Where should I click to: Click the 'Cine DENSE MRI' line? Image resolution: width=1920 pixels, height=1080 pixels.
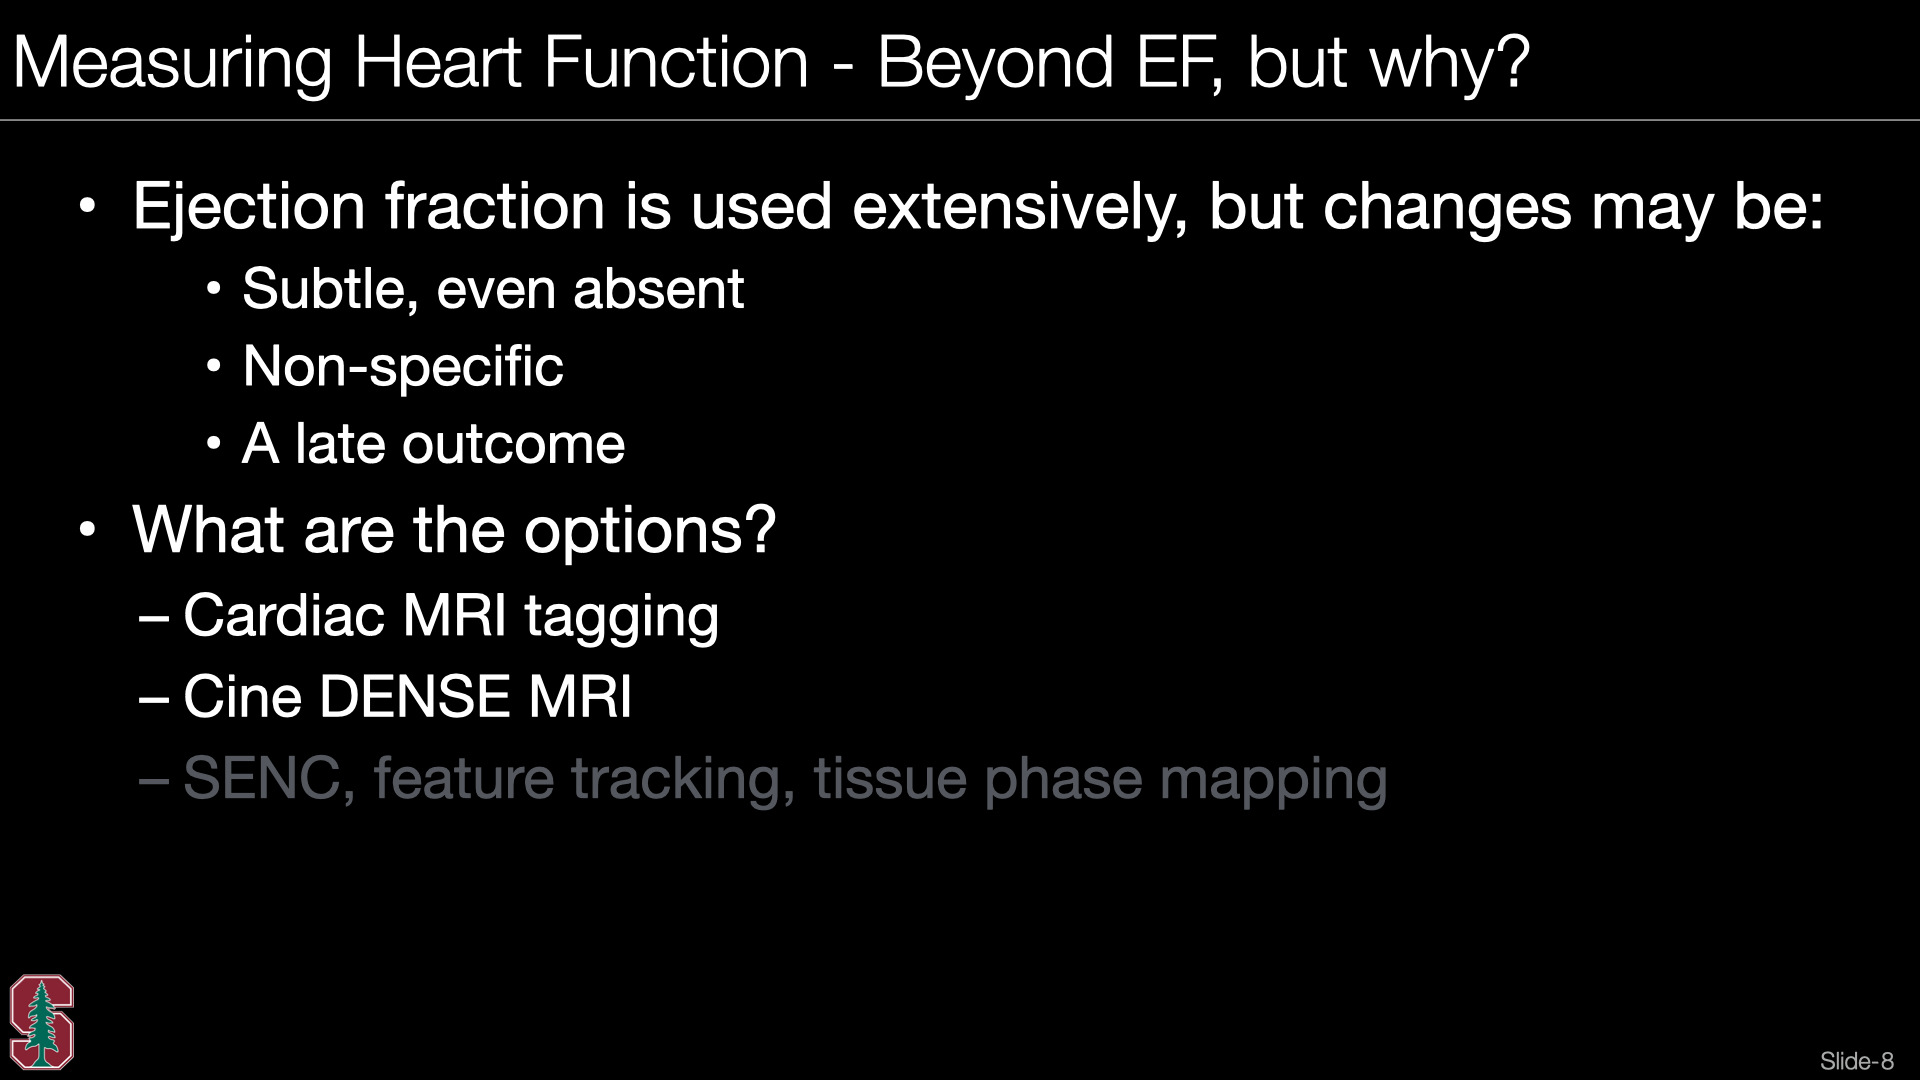pos(407,696)
